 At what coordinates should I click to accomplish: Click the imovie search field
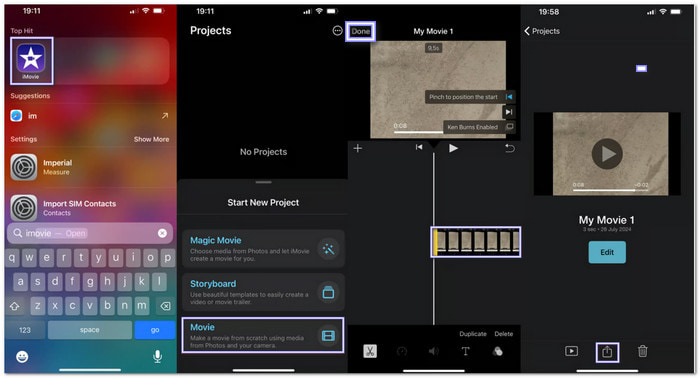(x=89, y=233)
